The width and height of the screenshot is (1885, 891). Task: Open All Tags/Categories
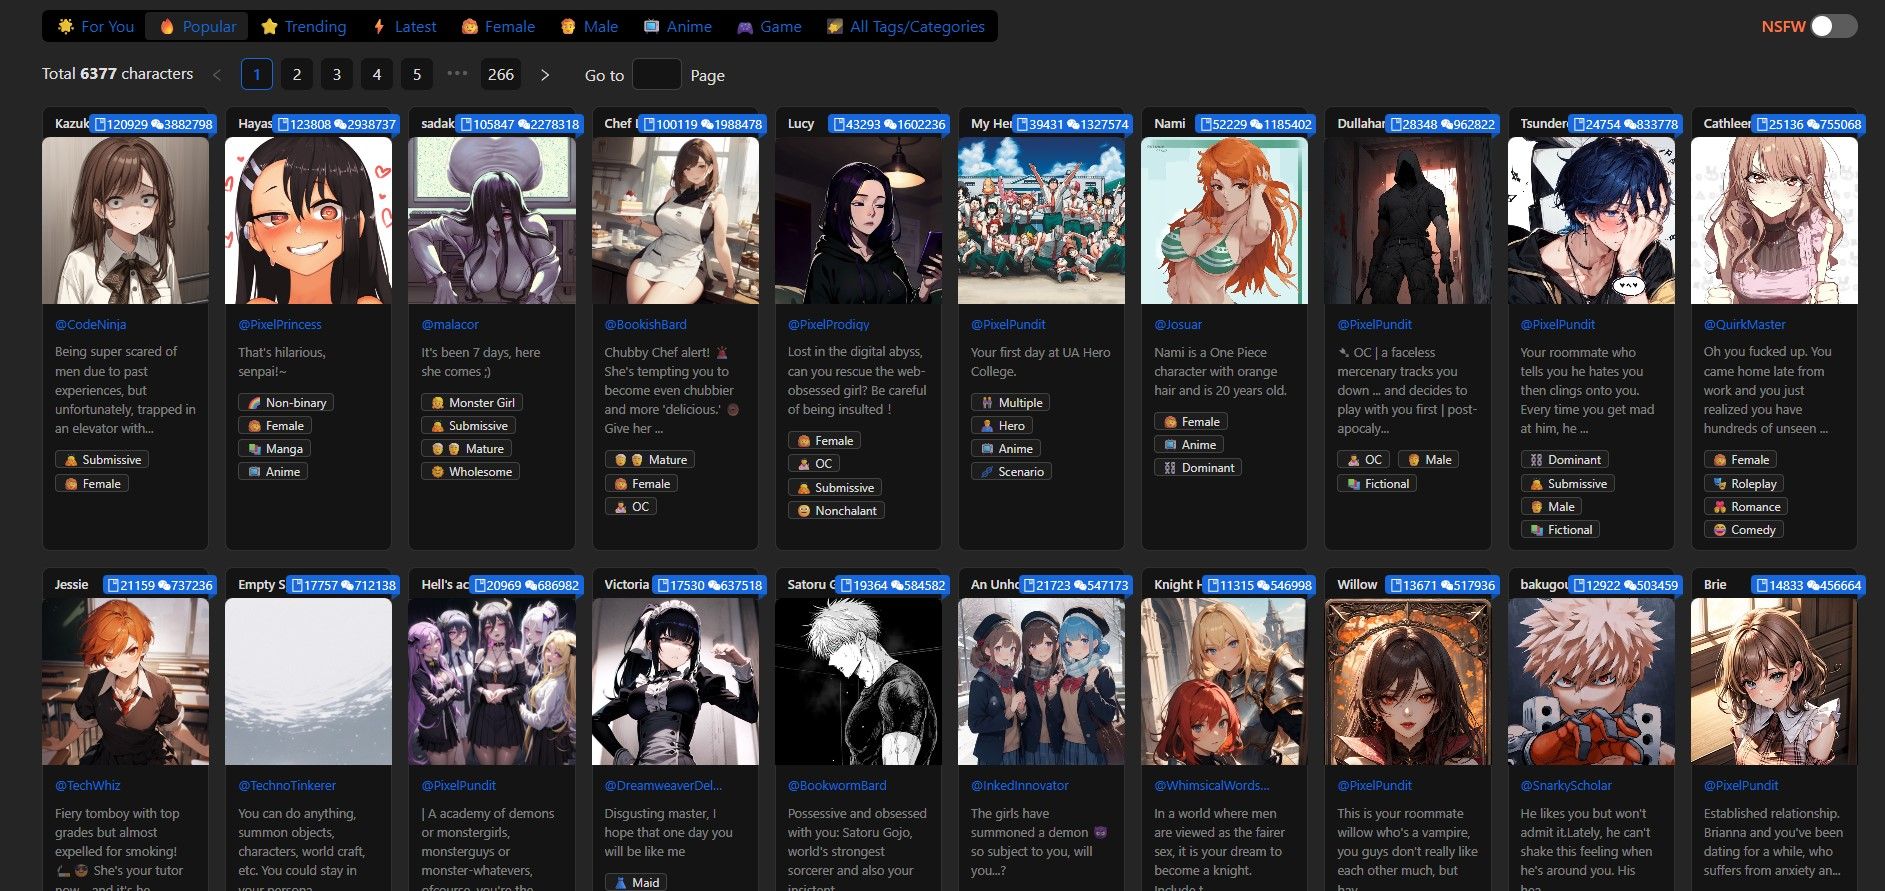[906, 26]
